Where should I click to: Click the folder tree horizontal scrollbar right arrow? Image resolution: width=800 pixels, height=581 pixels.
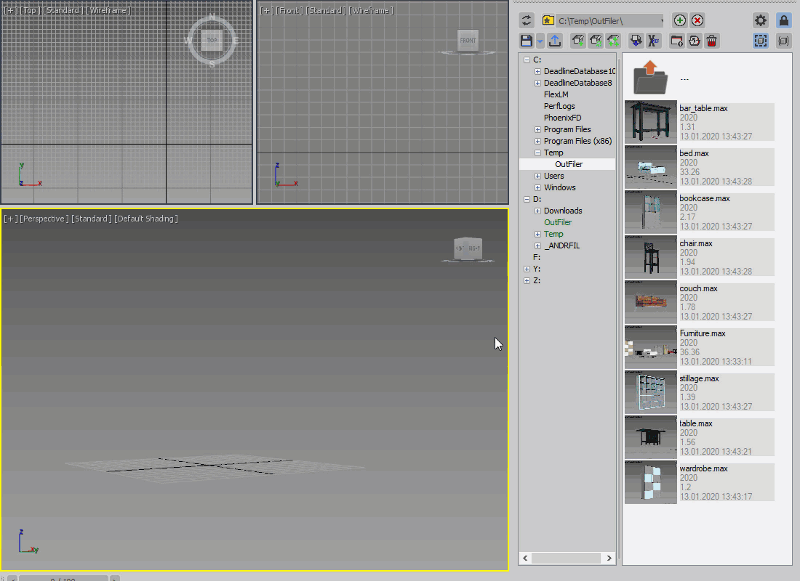tap(609, 558)
